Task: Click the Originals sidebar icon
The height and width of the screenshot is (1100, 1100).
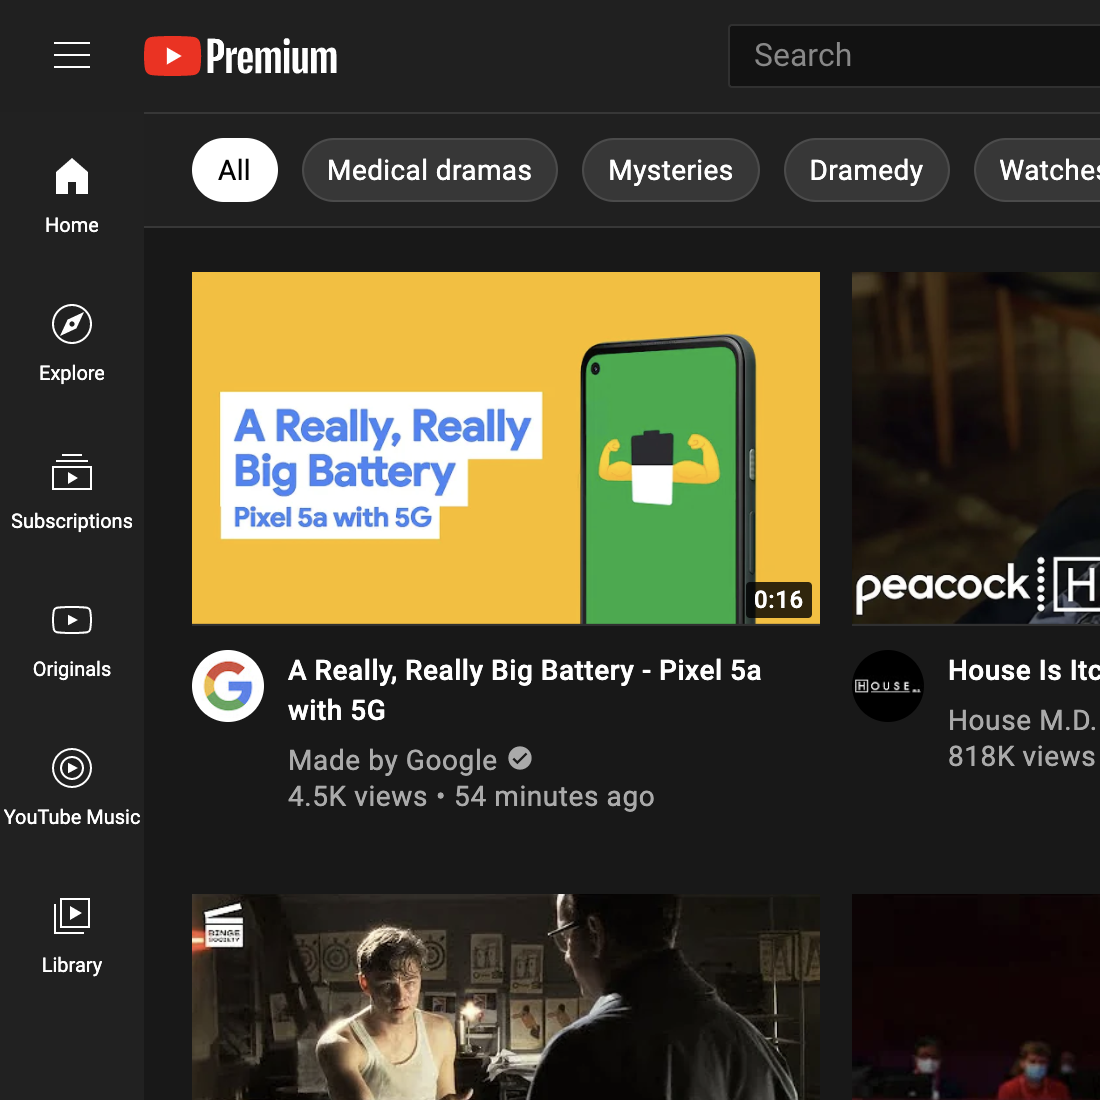Action: pos(71,620)
